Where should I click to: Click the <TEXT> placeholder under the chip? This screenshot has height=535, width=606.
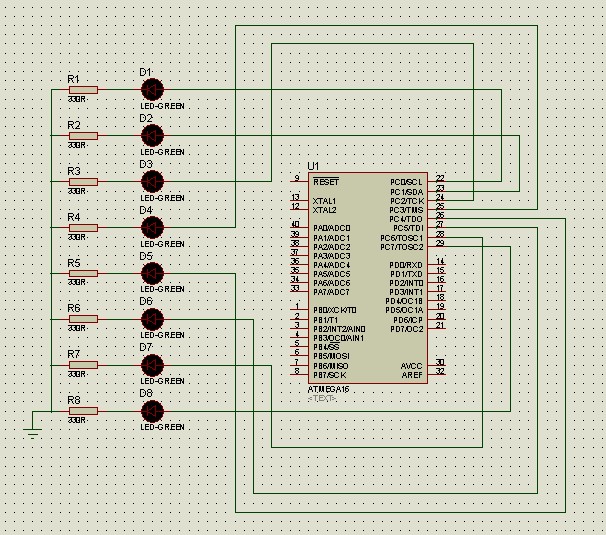322,398
